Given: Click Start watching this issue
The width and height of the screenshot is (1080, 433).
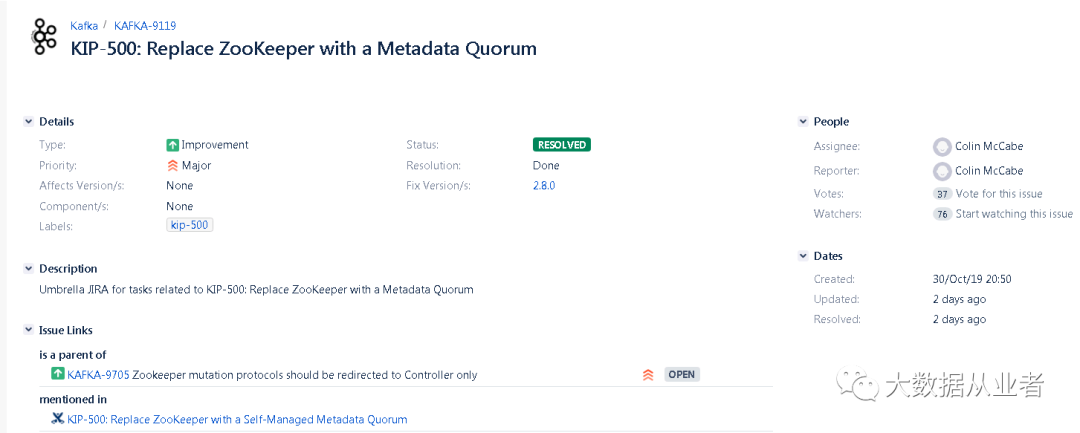Looking at the screenshot, I should (x=1014, y=214).
